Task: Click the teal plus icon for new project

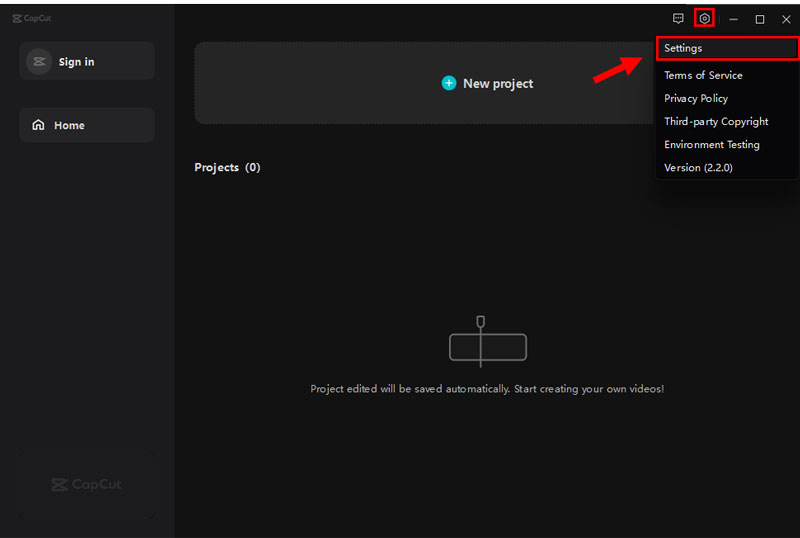Action: (449, 84)
